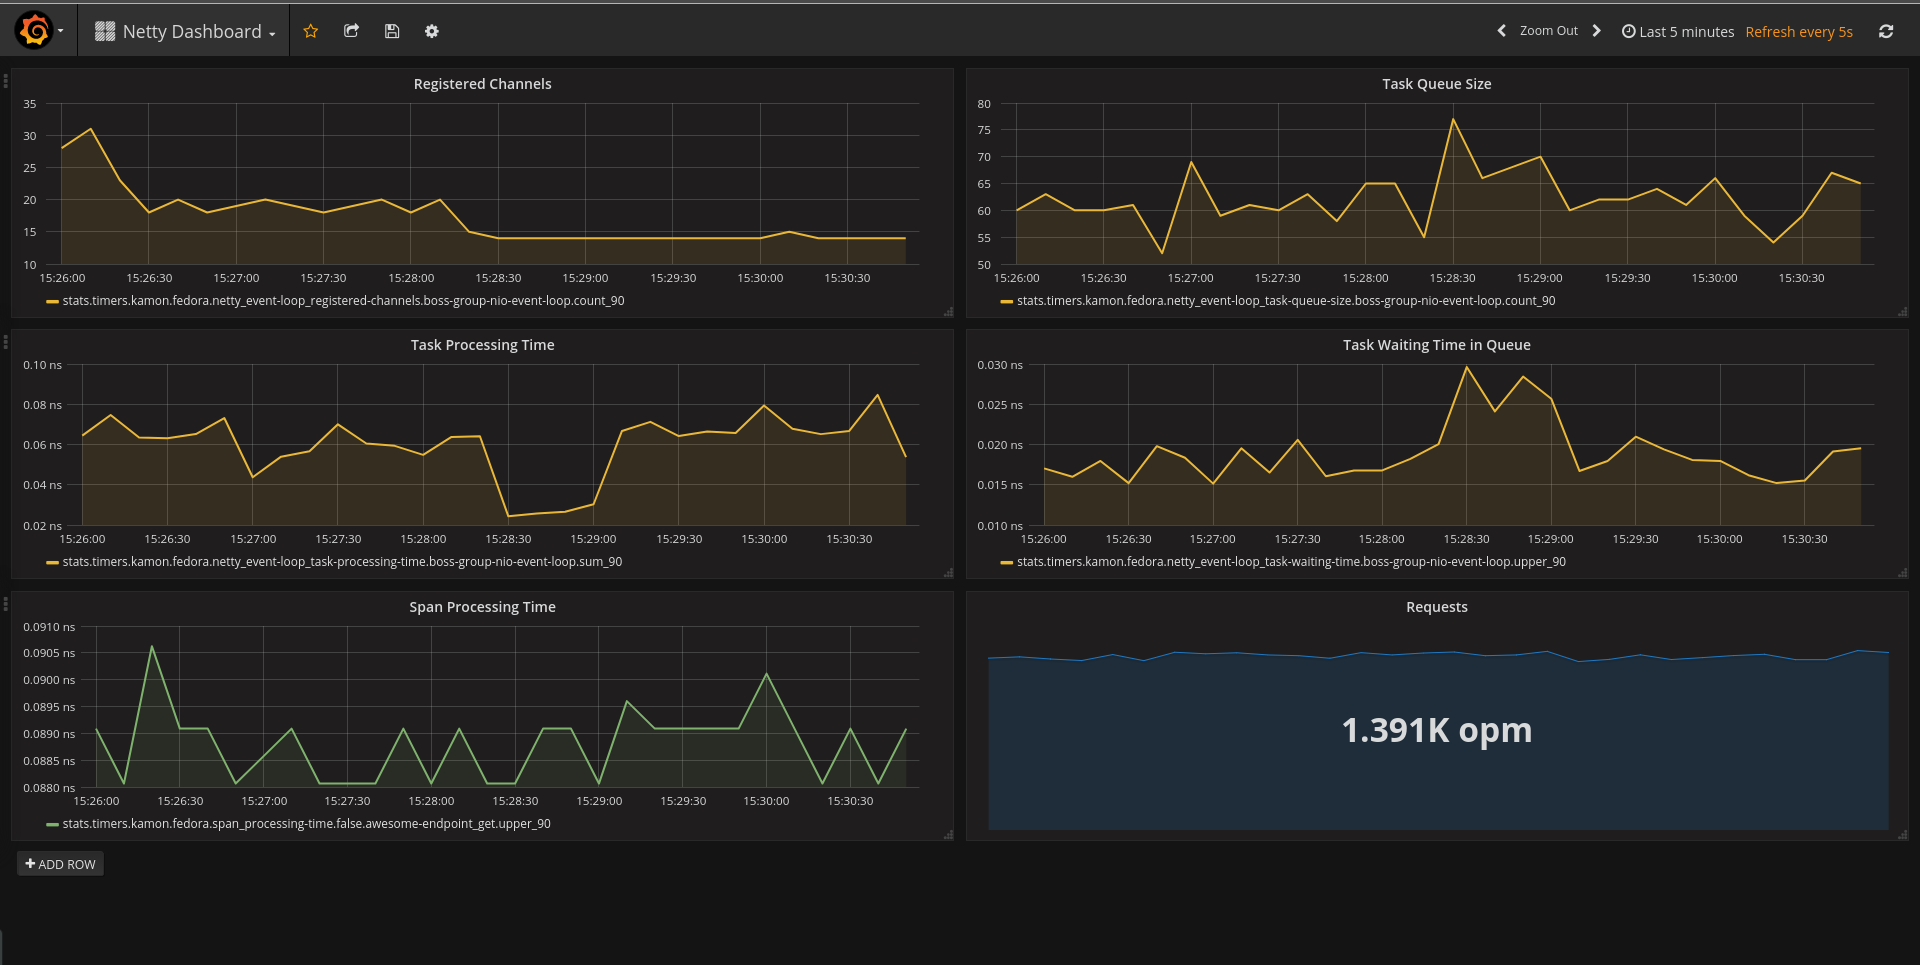The width and height of the screenshot is (1920, 965).
Task: Open the Last 5 minutes time picker
Action: point(1677,32)
